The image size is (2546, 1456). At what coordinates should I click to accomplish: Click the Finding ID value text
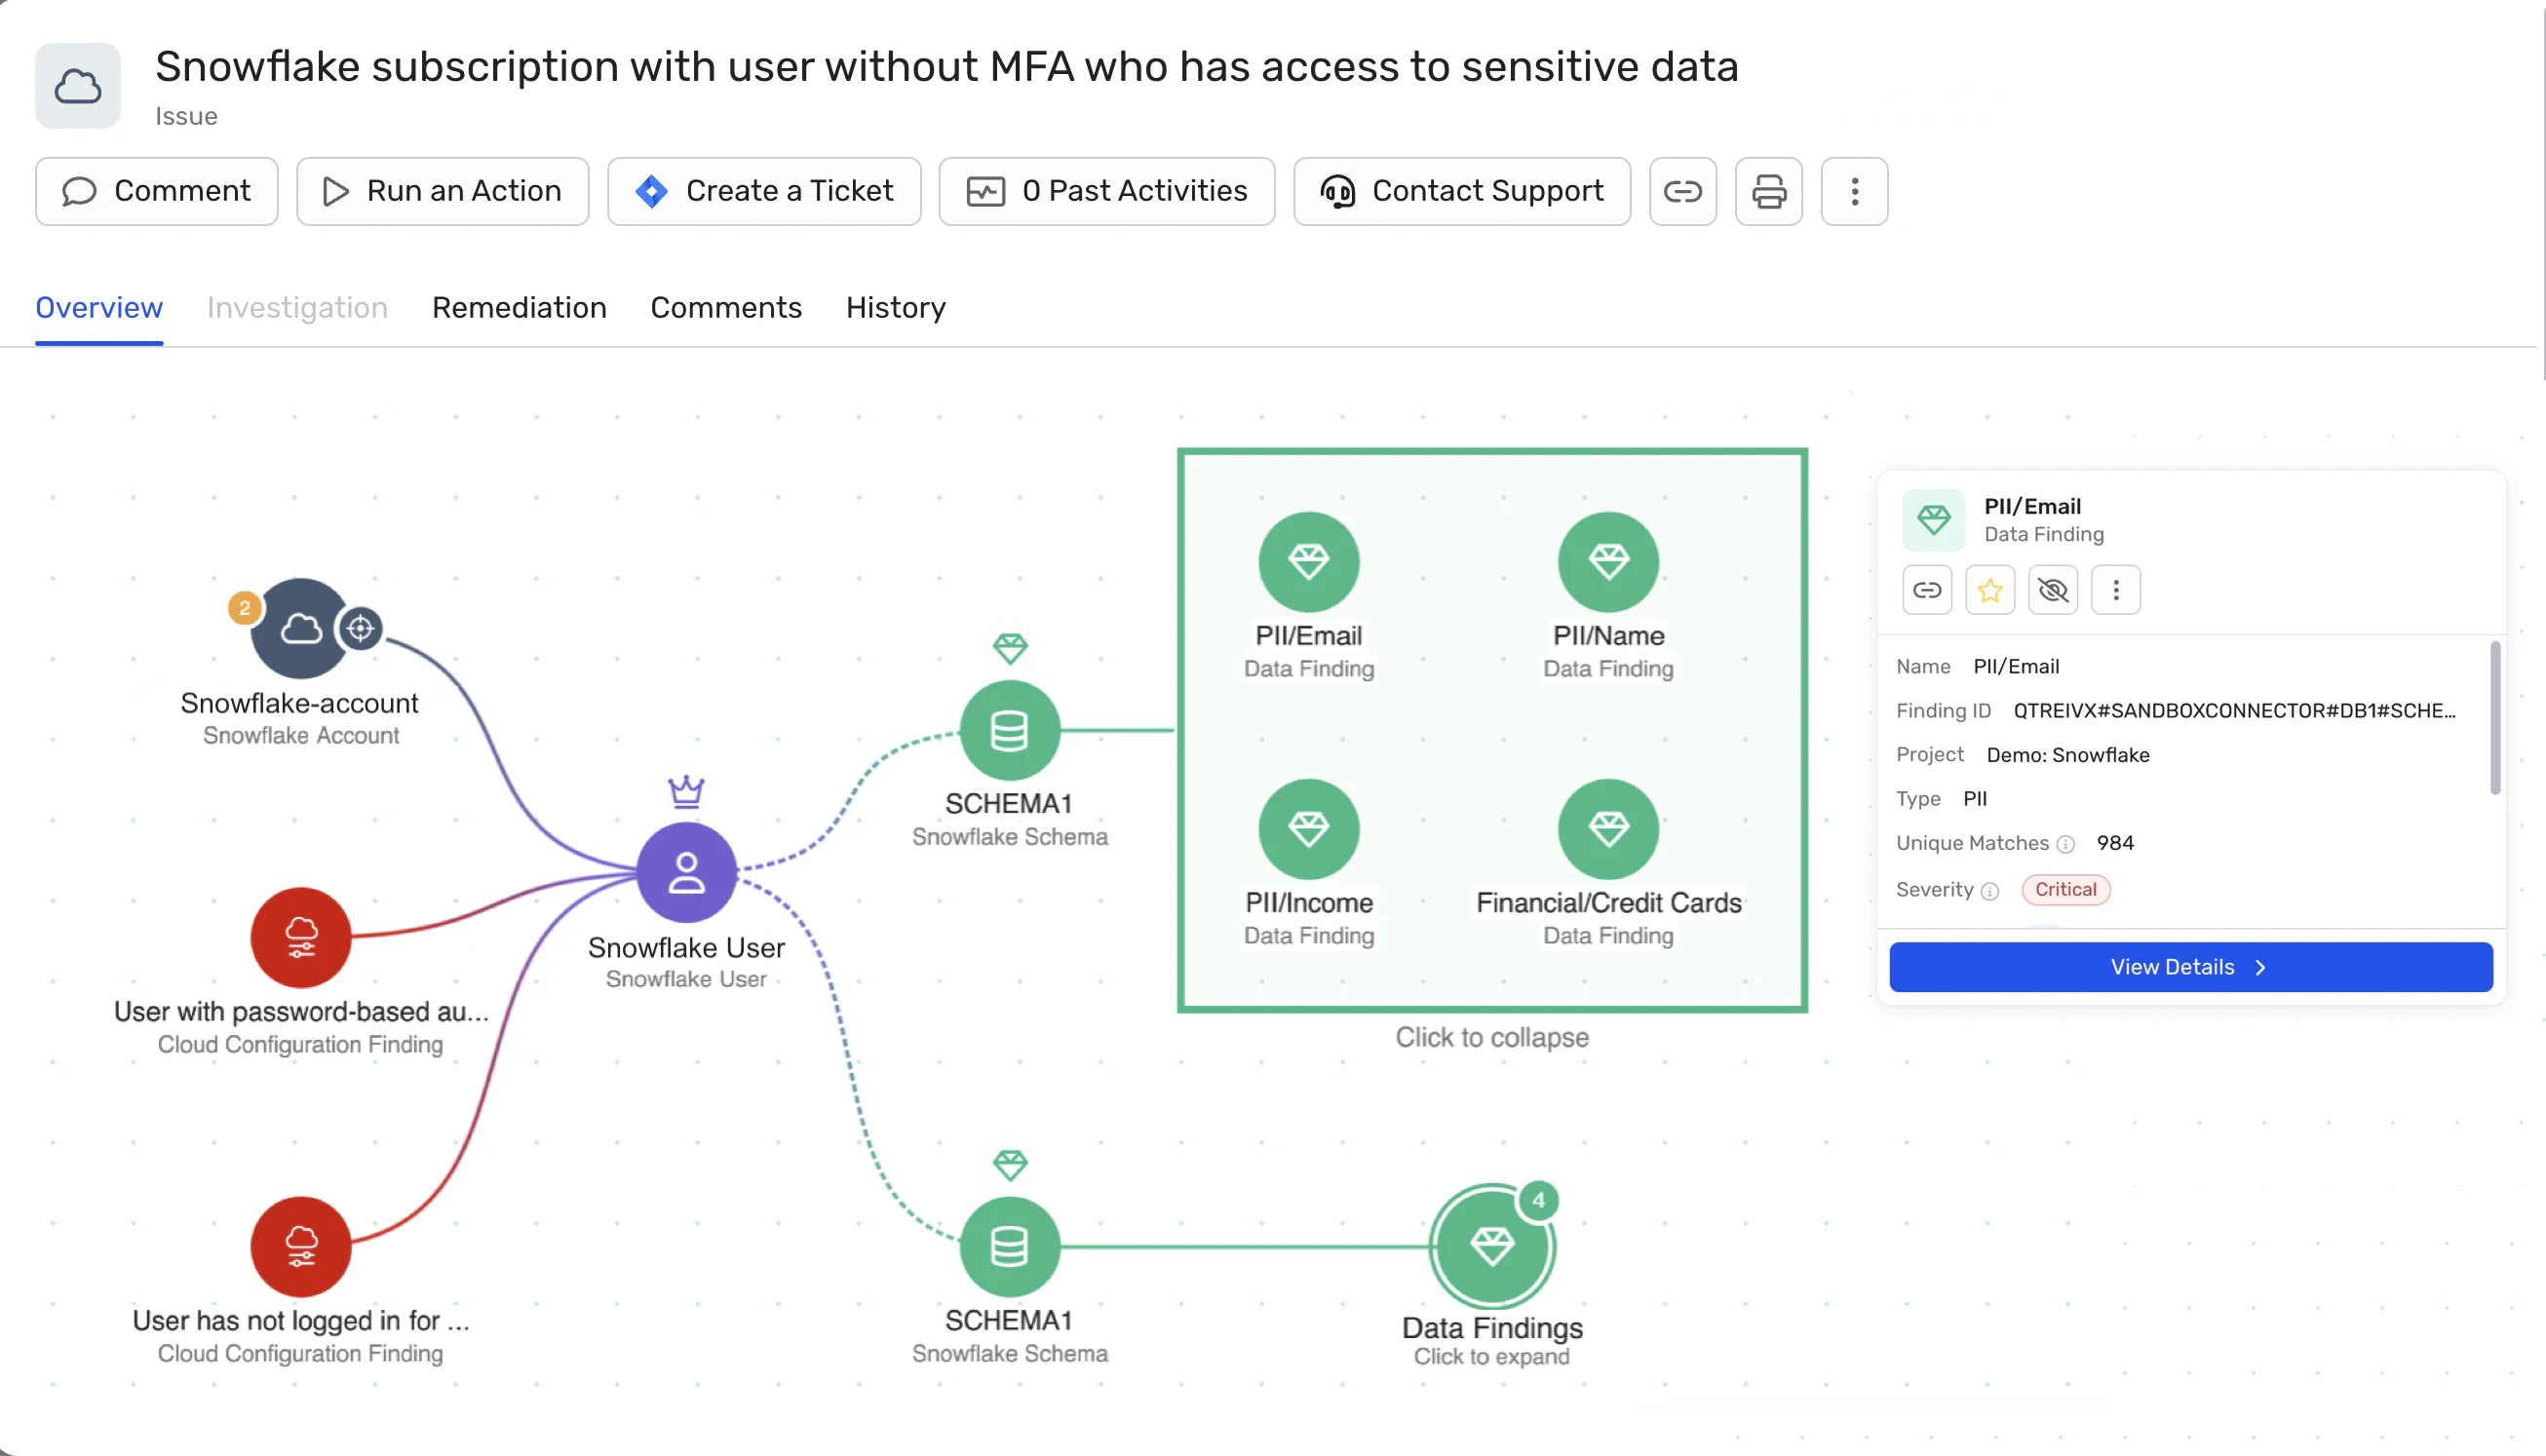(x=2234, y=711)
